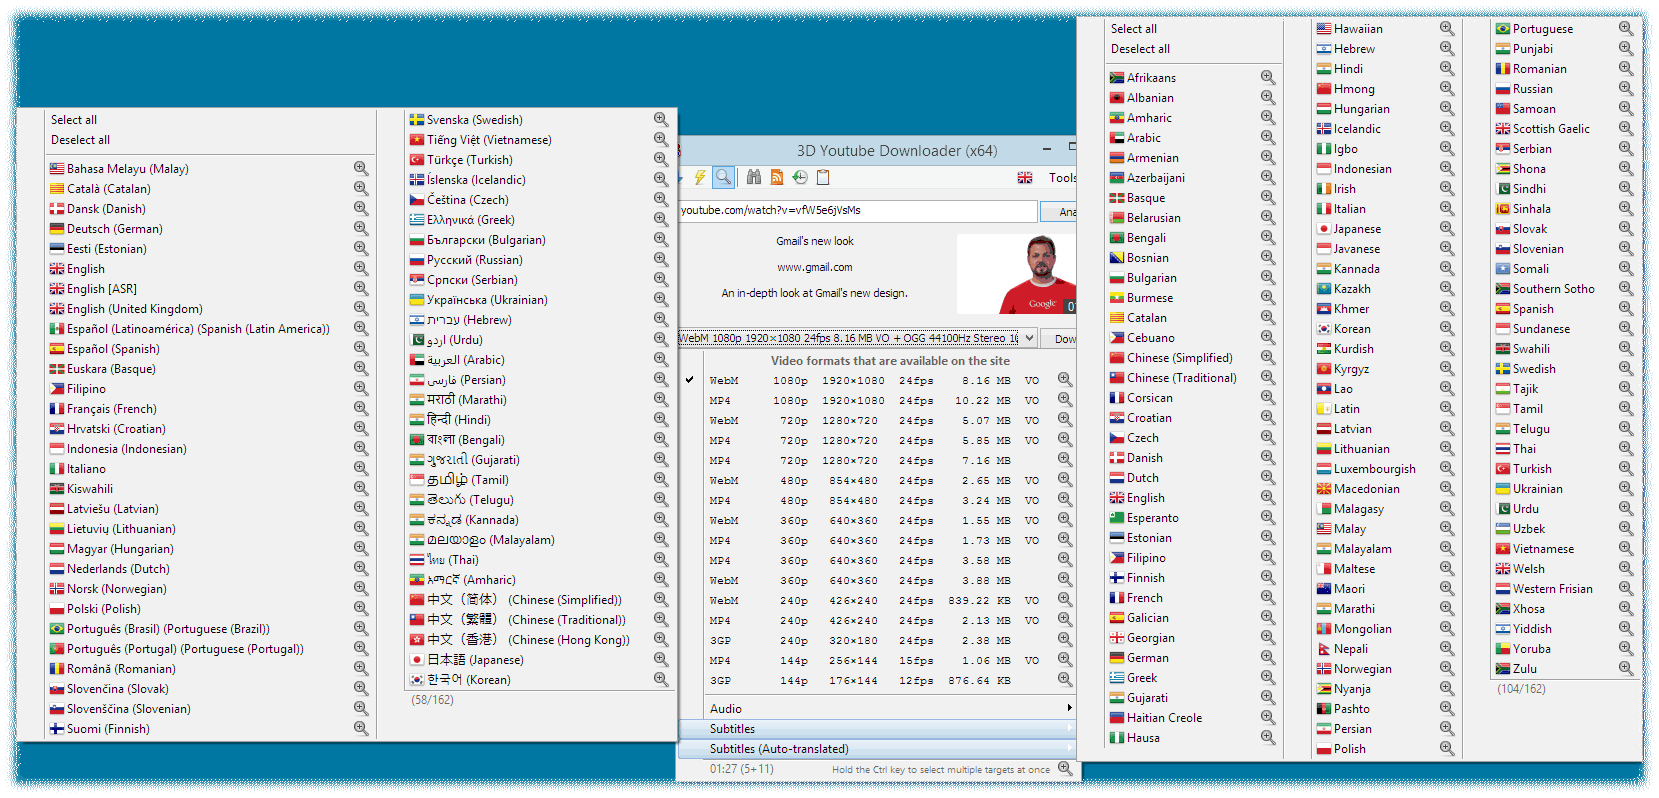Screen dimensions: 1659x798
Task: Click magnifier beside Portuguese in right panel
Action: coord(1626,29)
